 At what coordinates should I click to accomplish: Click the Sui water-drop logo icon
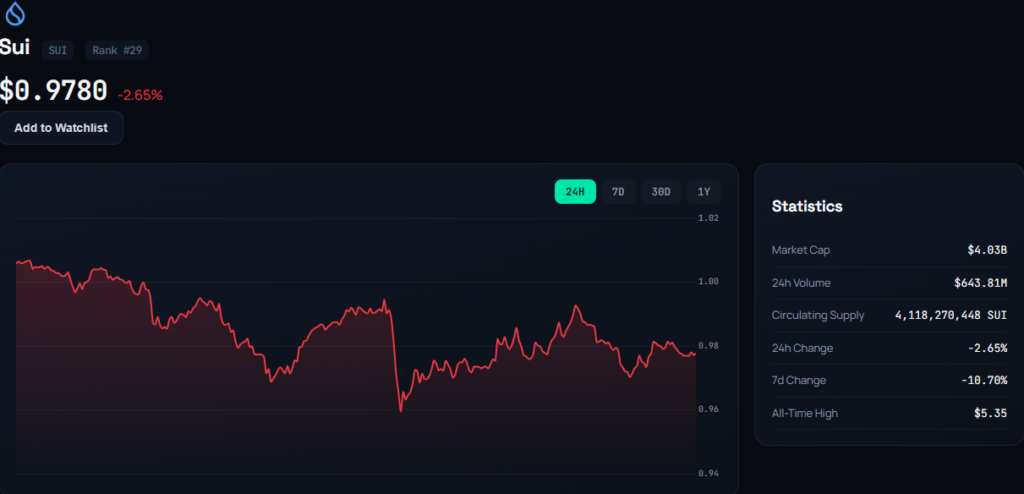14,13
